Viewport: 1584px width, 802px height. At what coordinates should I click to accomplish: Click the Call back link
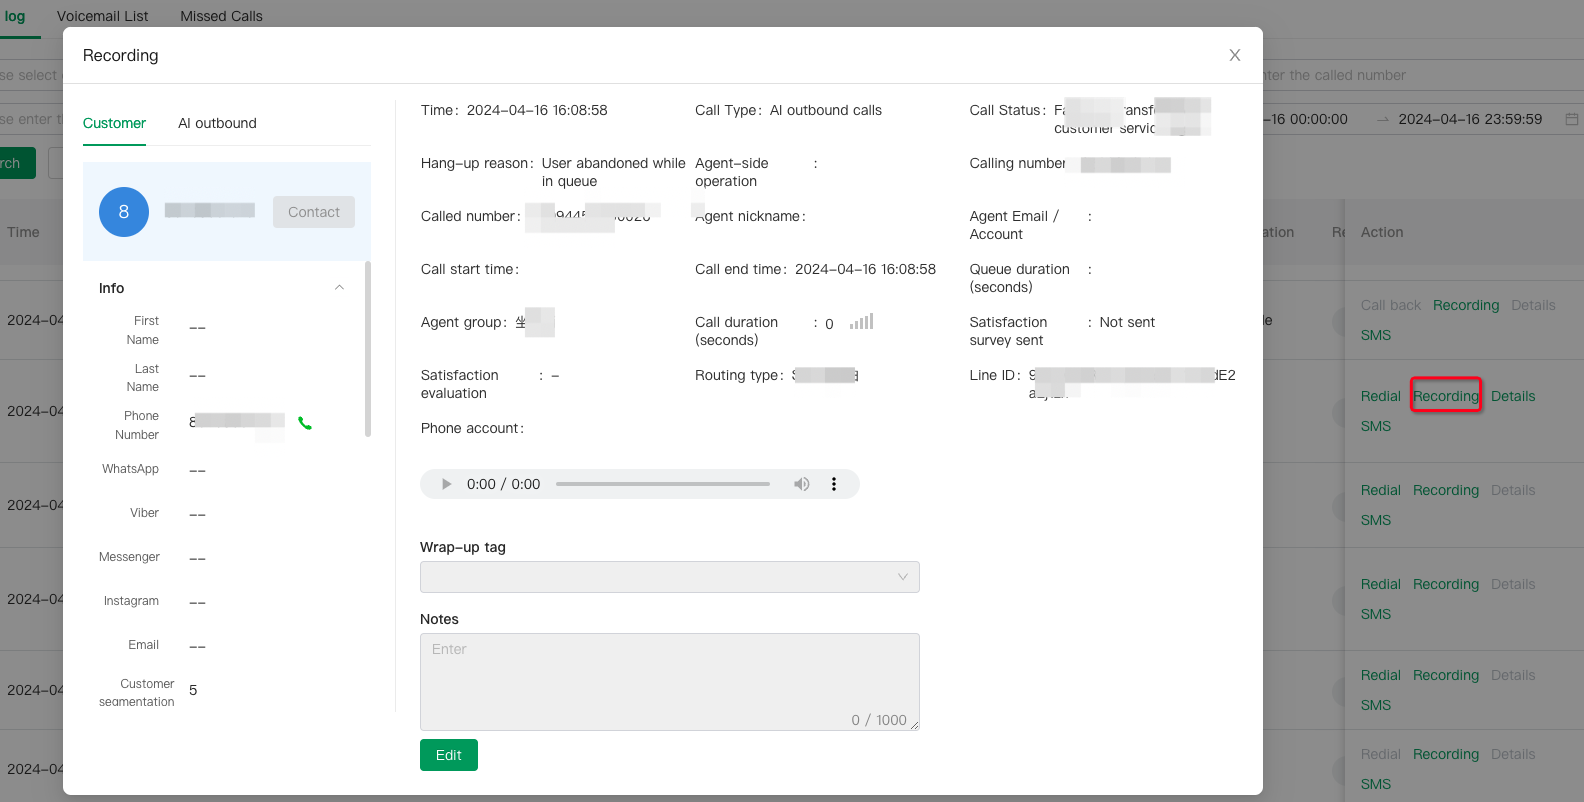point(1391,305)
